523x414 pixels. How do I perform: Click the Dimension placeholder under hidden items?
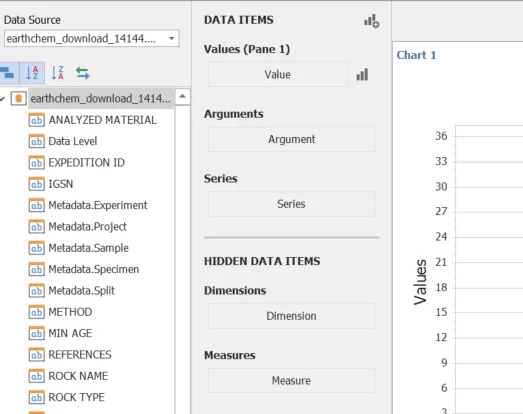(292, 316)
